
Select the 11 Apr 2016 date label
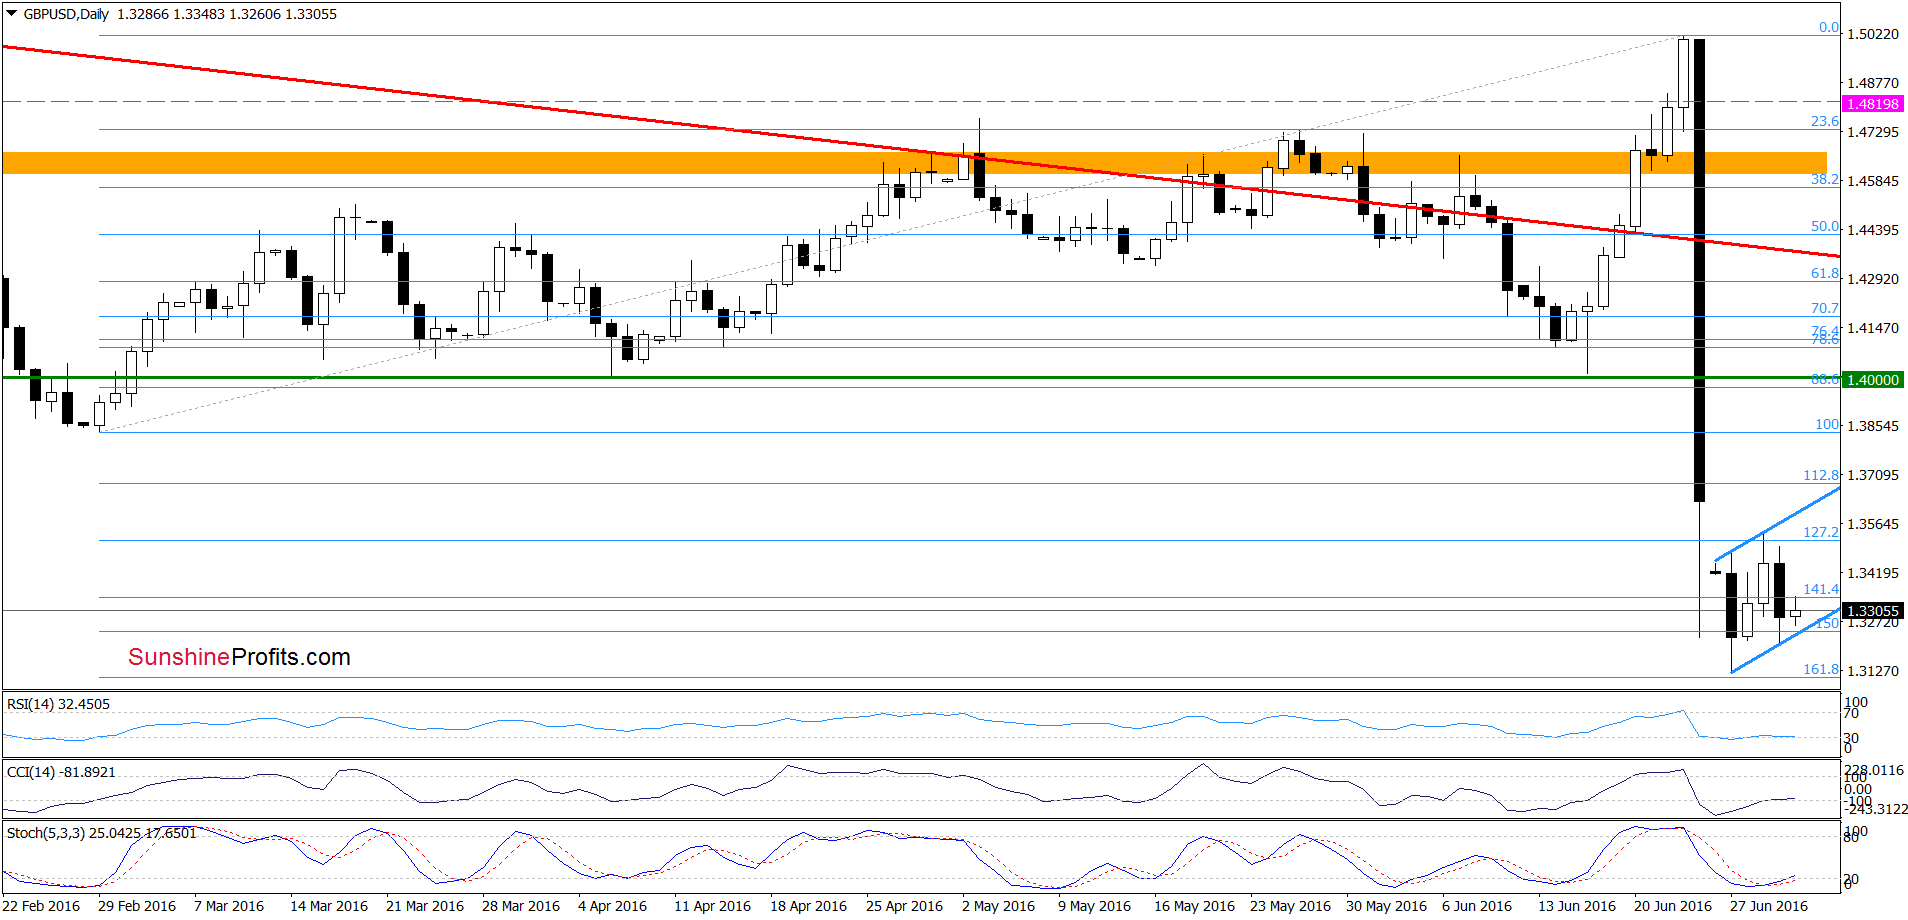(x=712, y=906)
